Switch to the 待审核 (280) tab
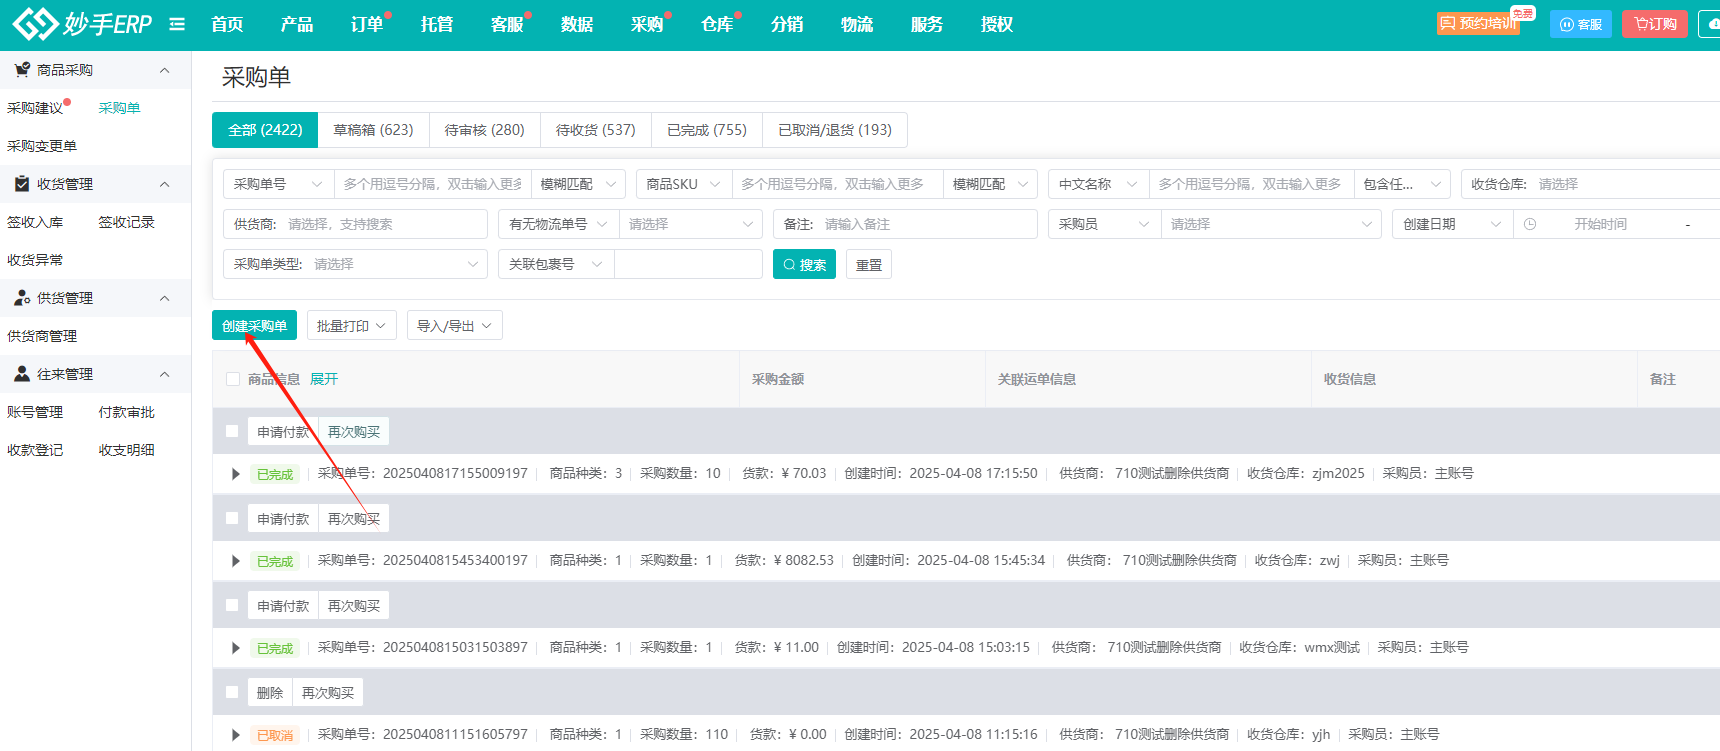Viewport: 1720px width, 751px height. pyautogui.click(x=484, y=130)
